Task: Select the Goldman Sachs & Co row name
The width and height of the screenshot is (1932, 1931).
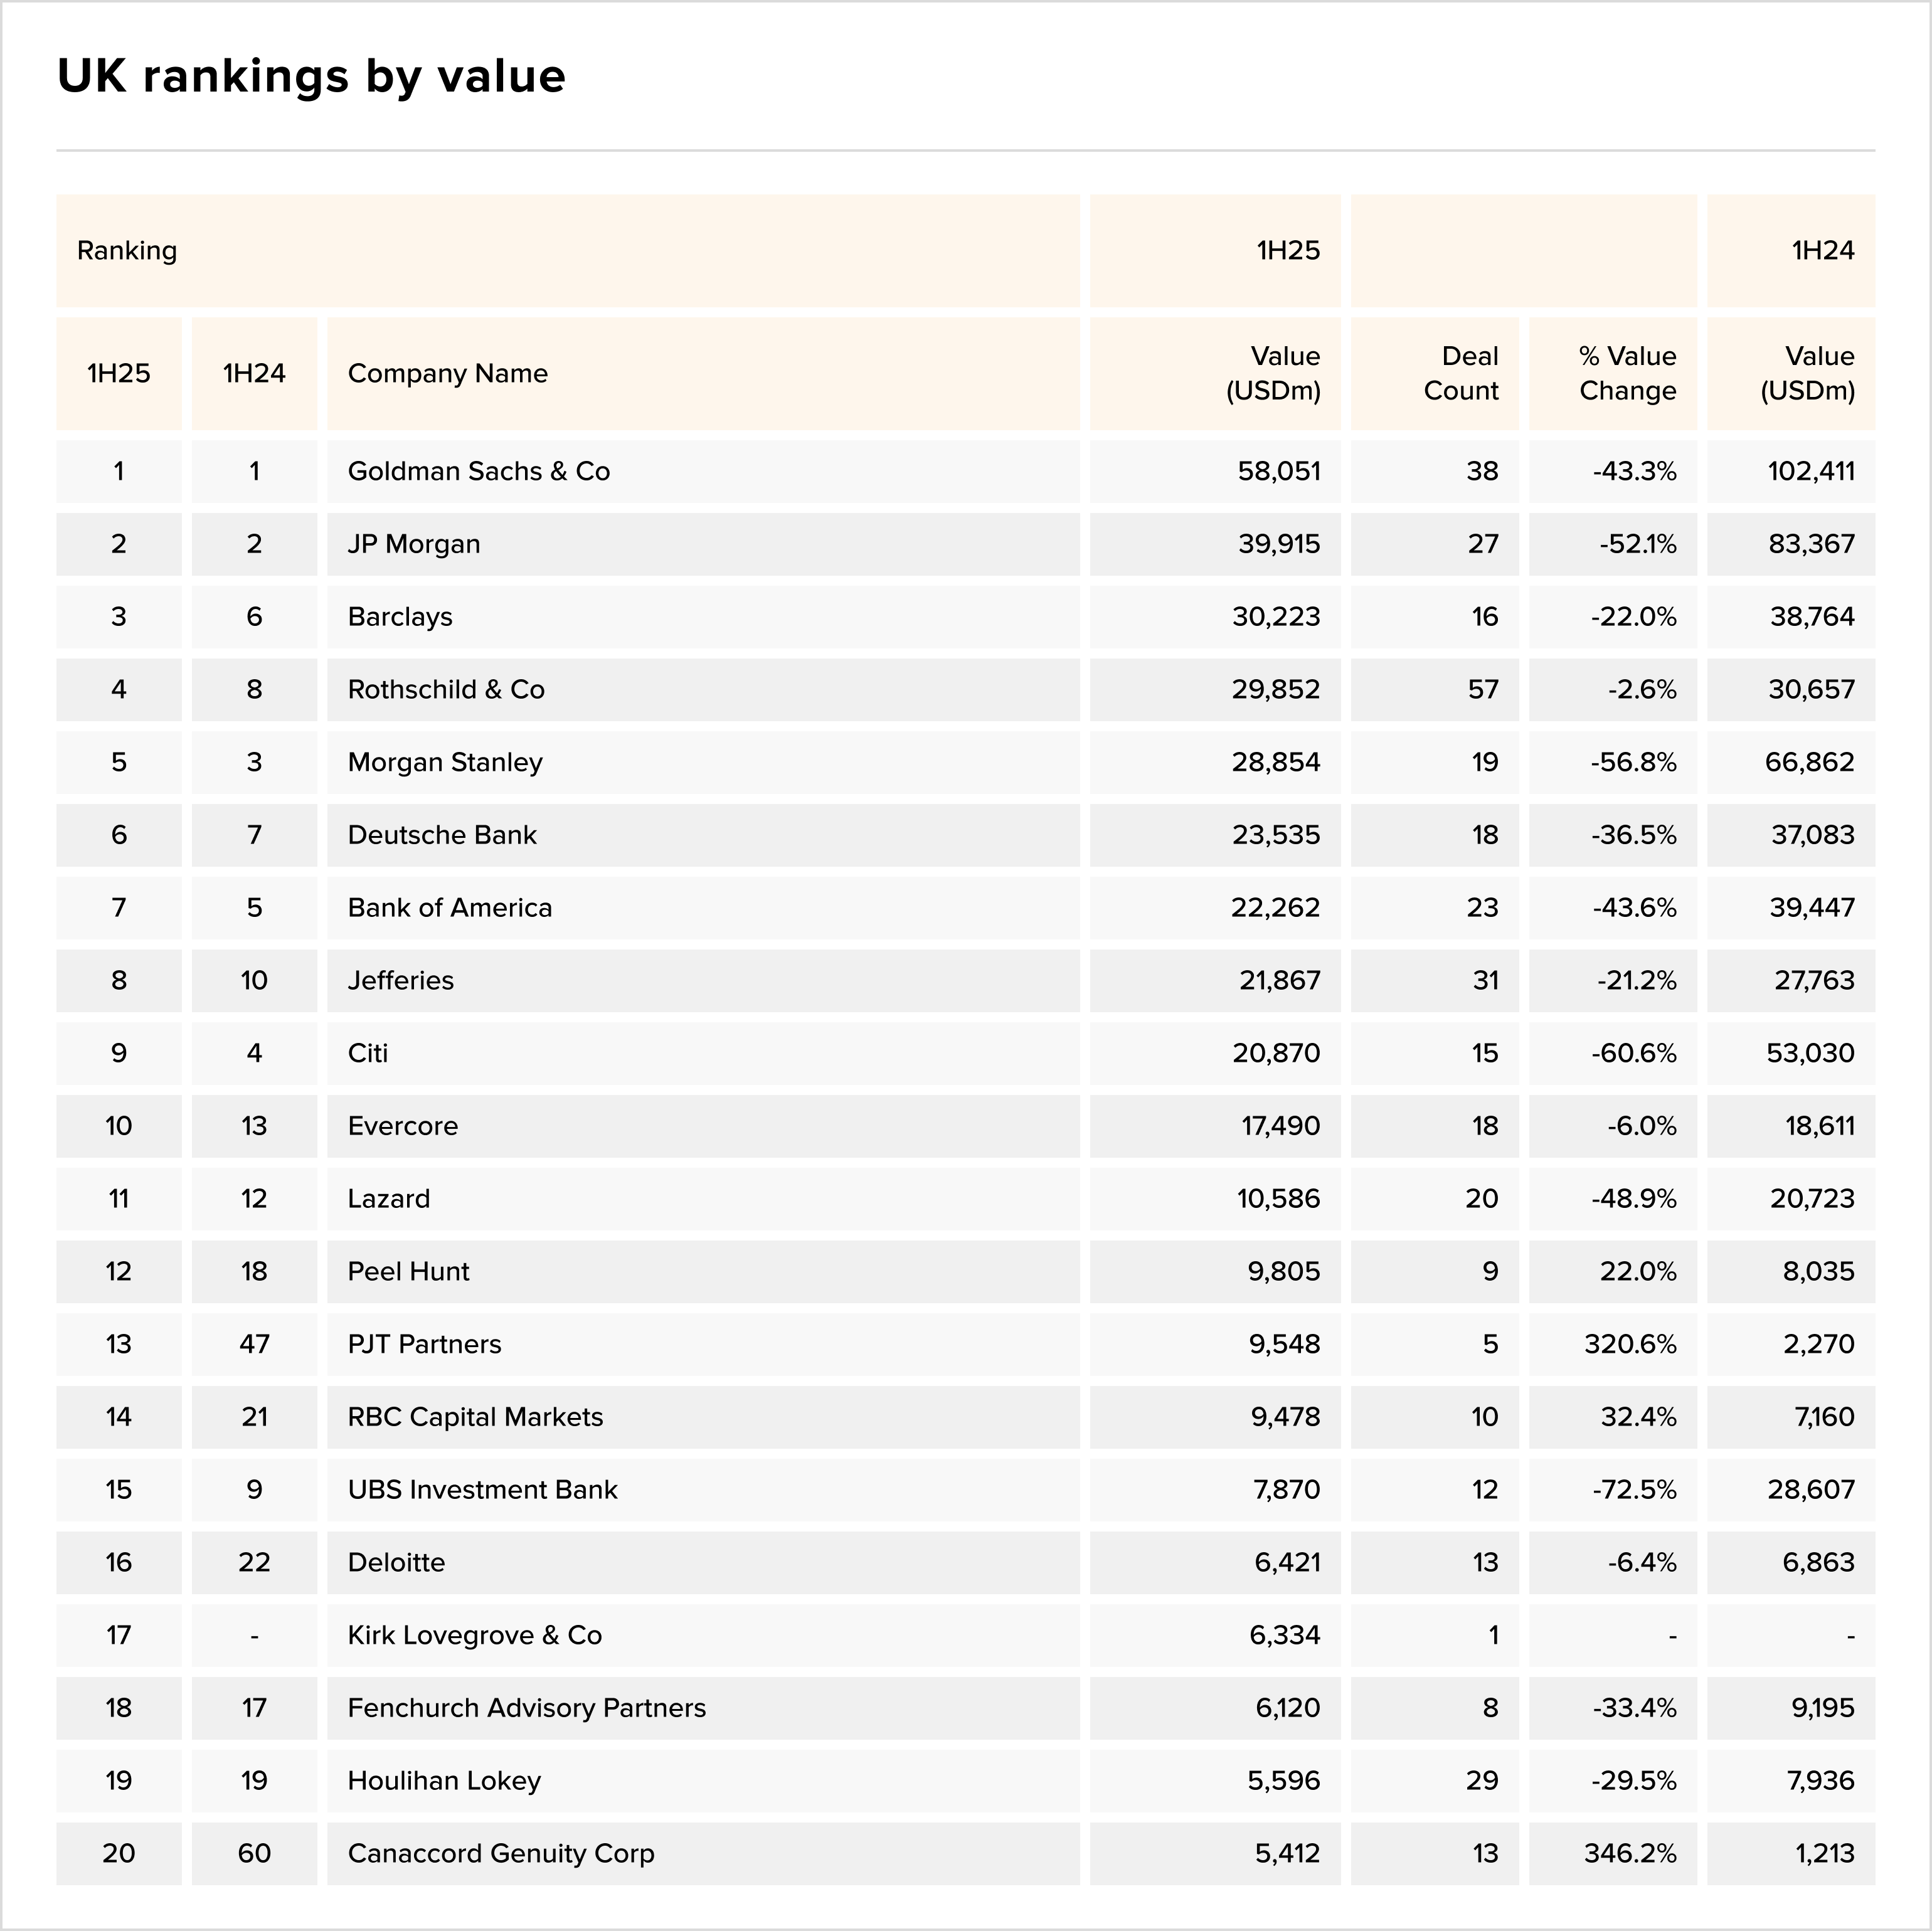Action: 478,471
